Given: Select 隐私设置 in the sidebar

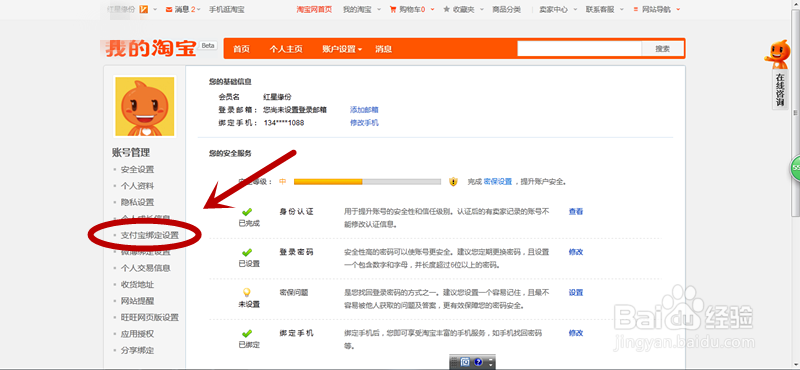Looking at the screenshot, I should click(x=137, y=202).
